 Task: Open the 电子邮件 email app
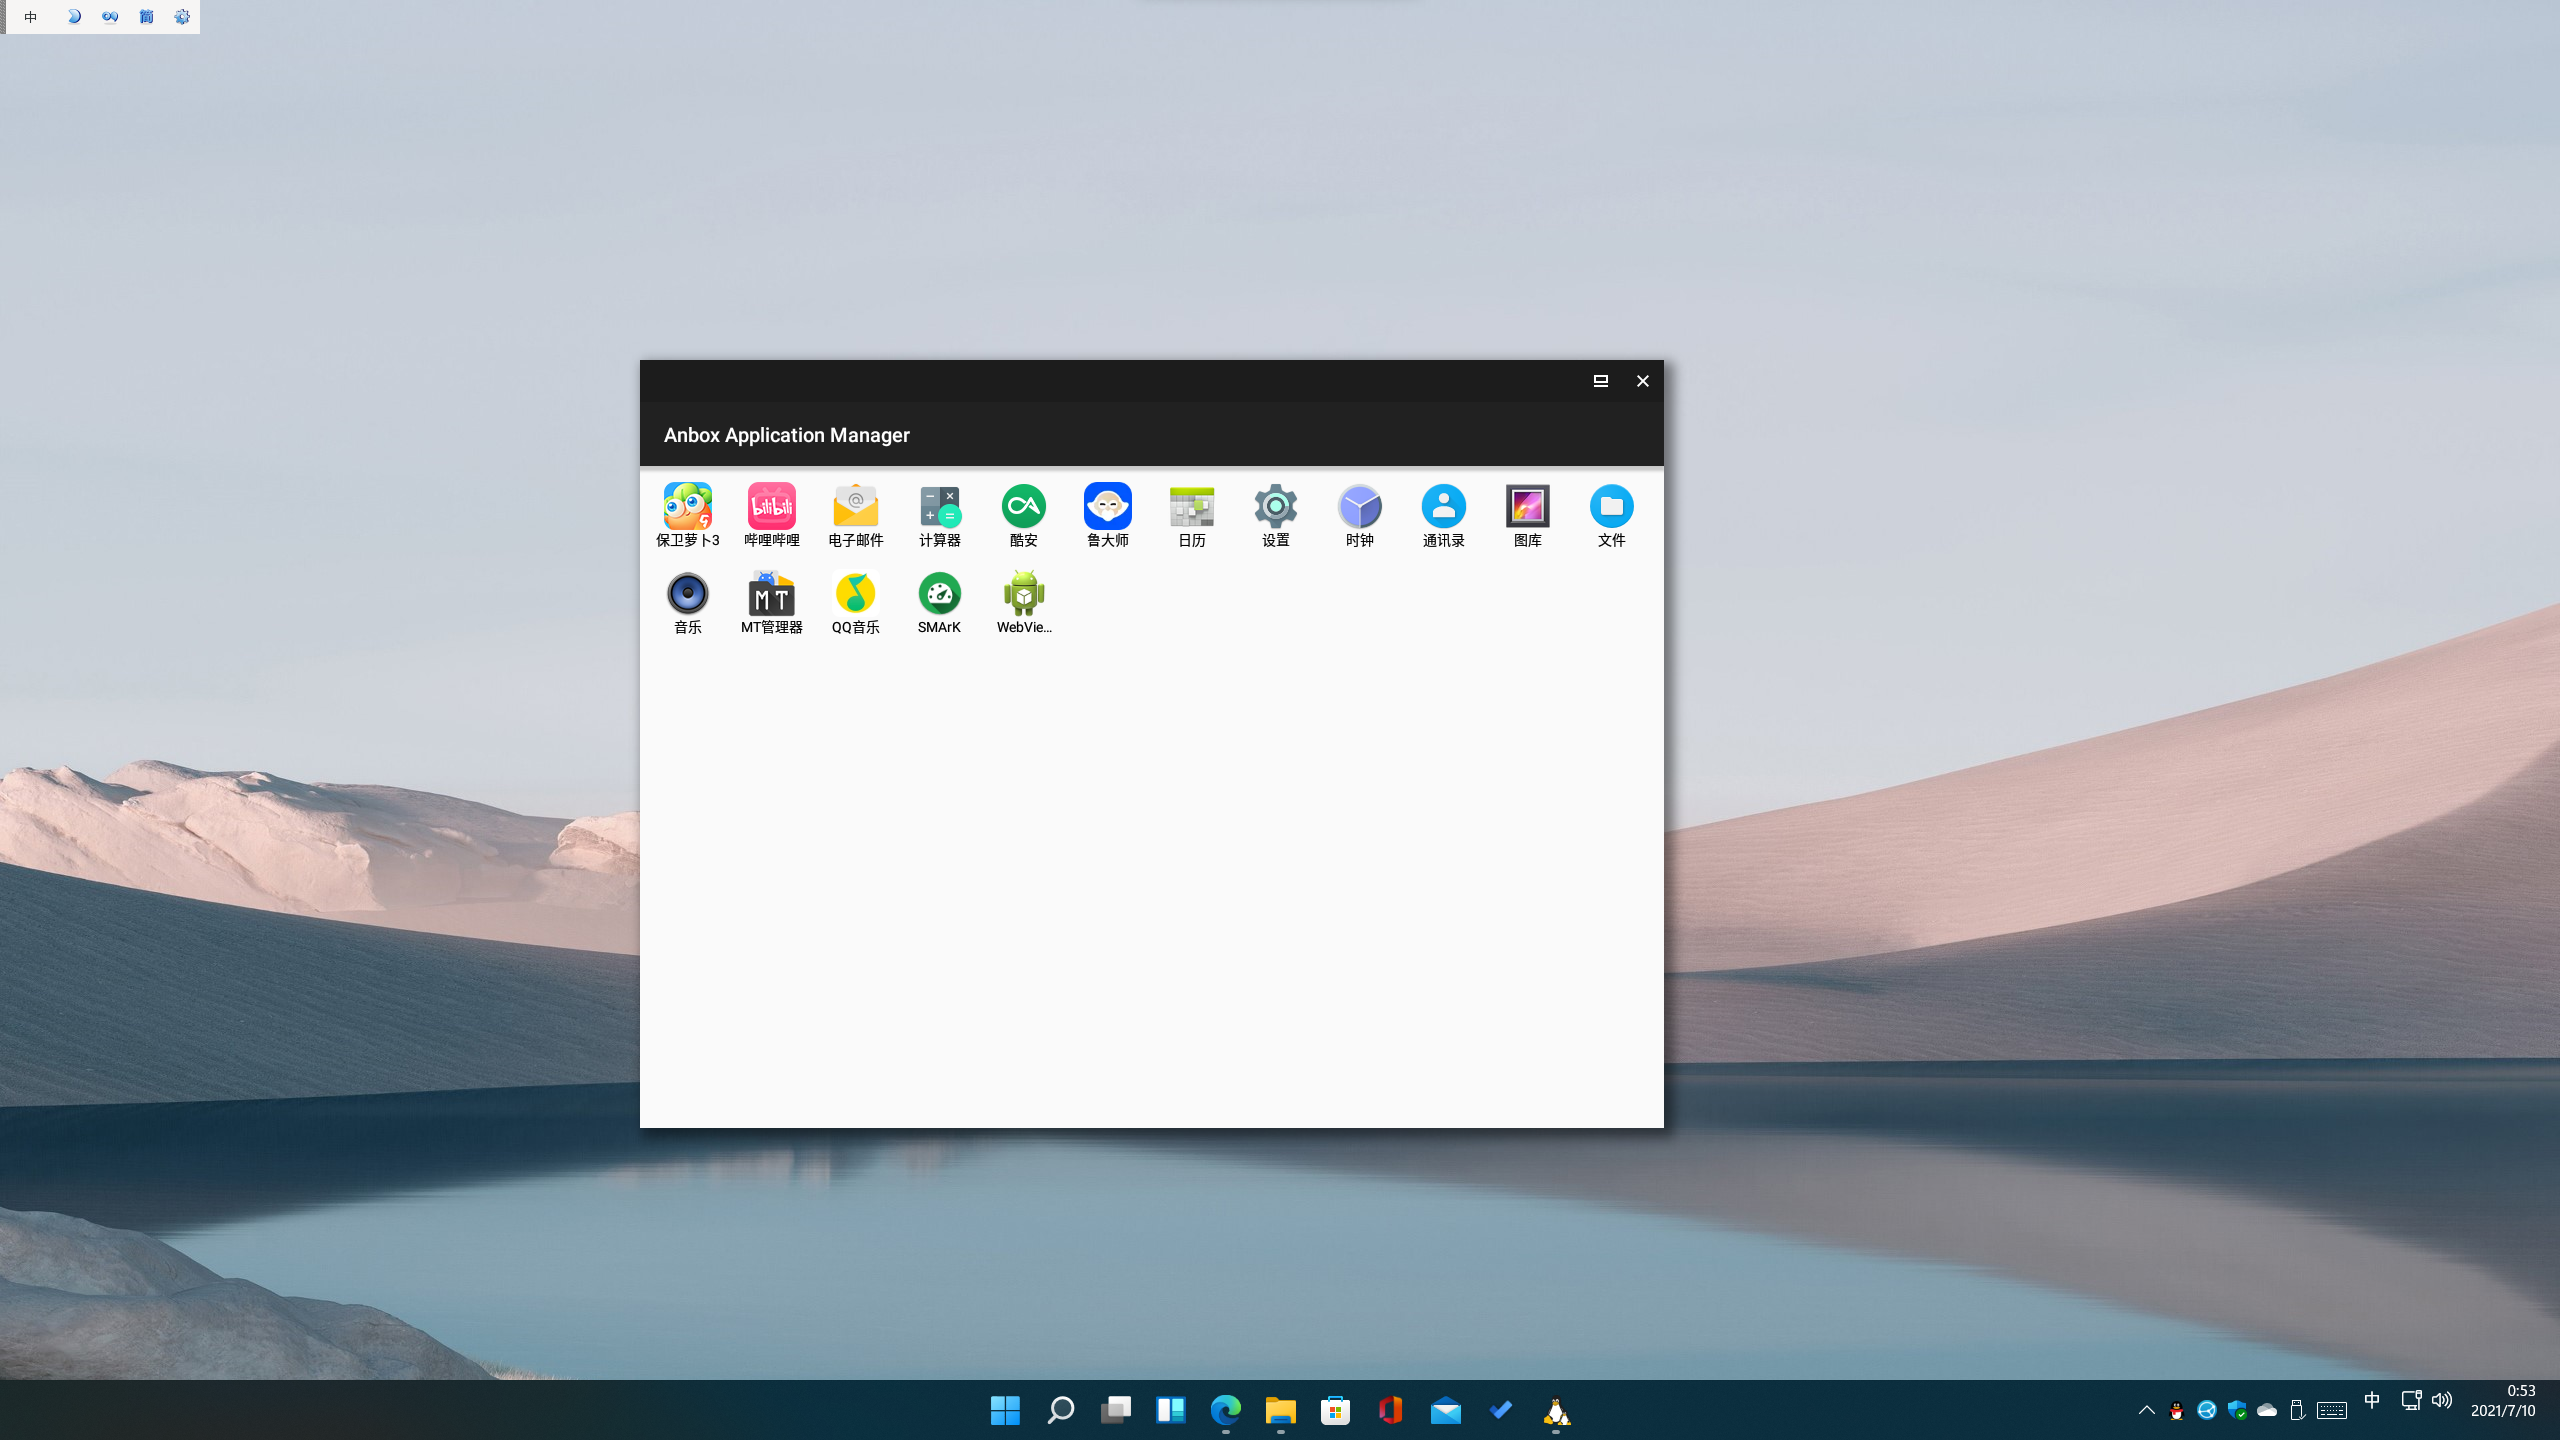855,508
